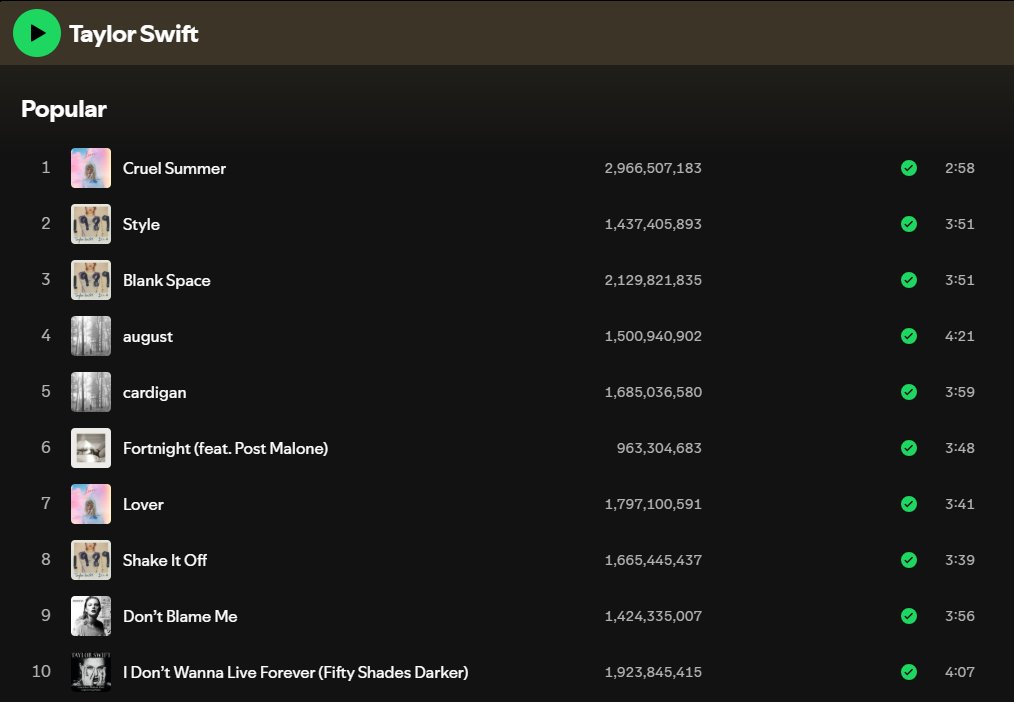
Task: Toggle saved checkmark for august
Action: point(909,336)
